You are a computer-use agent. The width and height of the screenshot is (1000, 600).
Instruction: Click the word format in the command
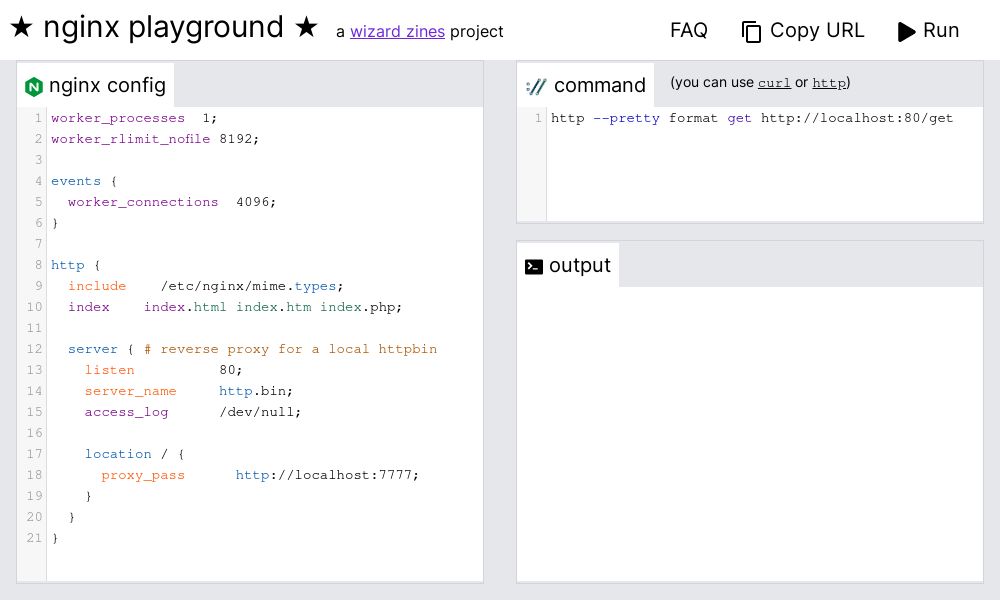(693, 119)
